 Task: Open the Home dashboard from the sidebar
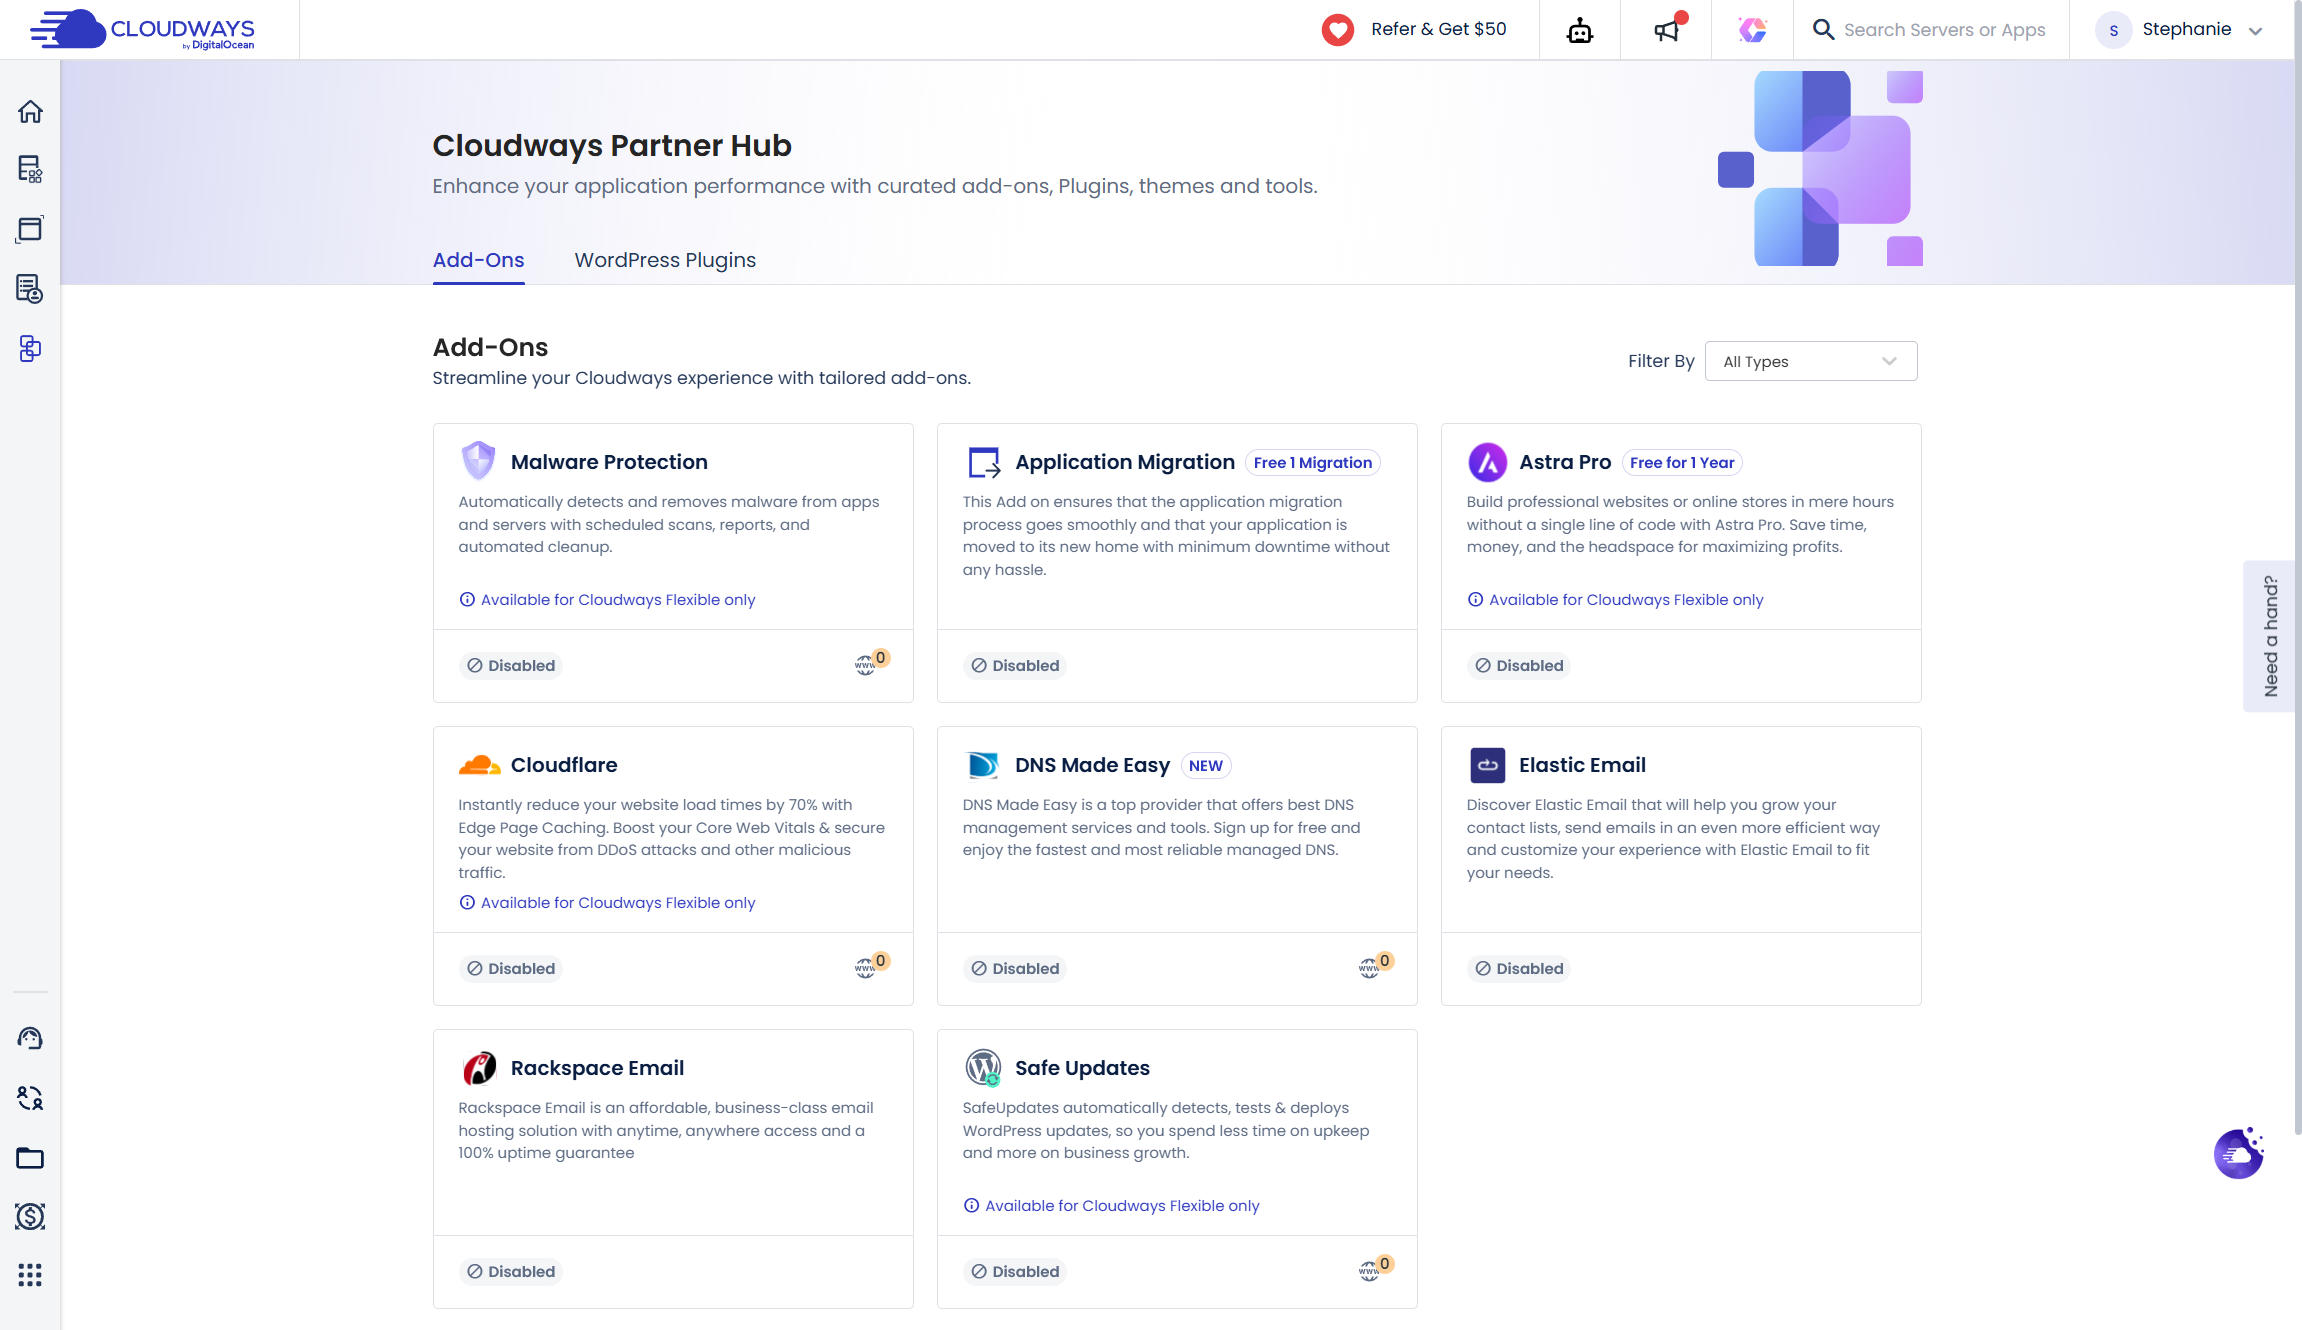pyautogui.click(x=30, y=111)
